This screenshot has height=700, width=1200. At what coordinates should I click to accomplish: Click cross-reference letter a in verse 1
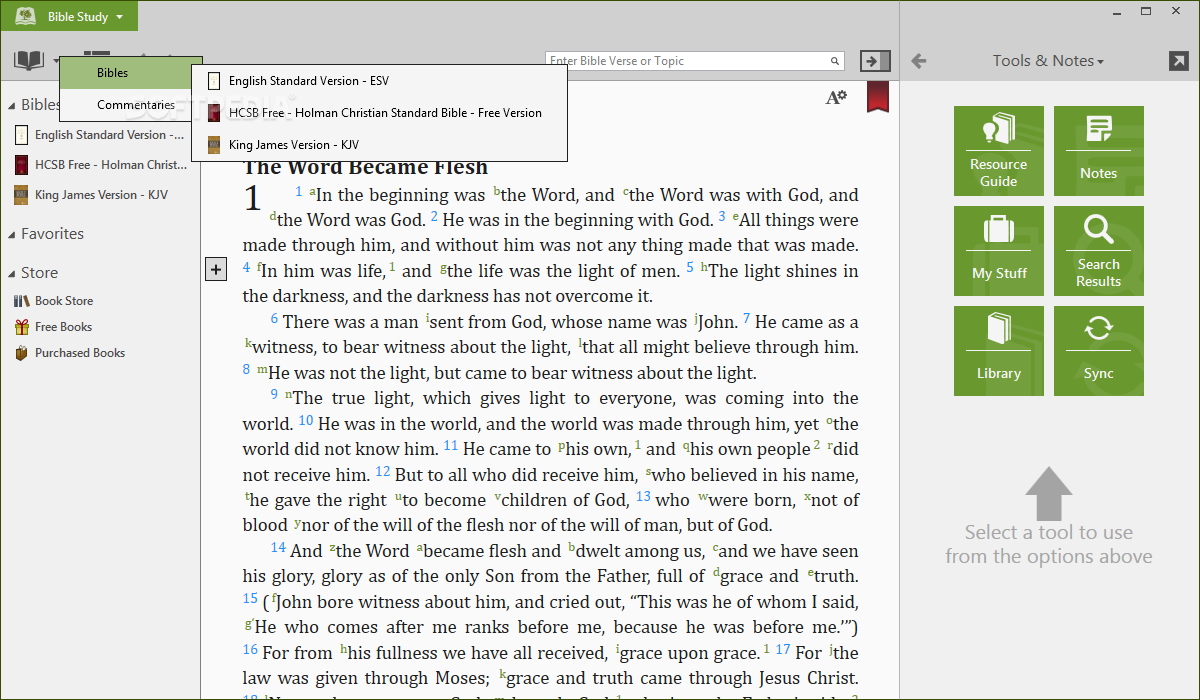point(313,191)
